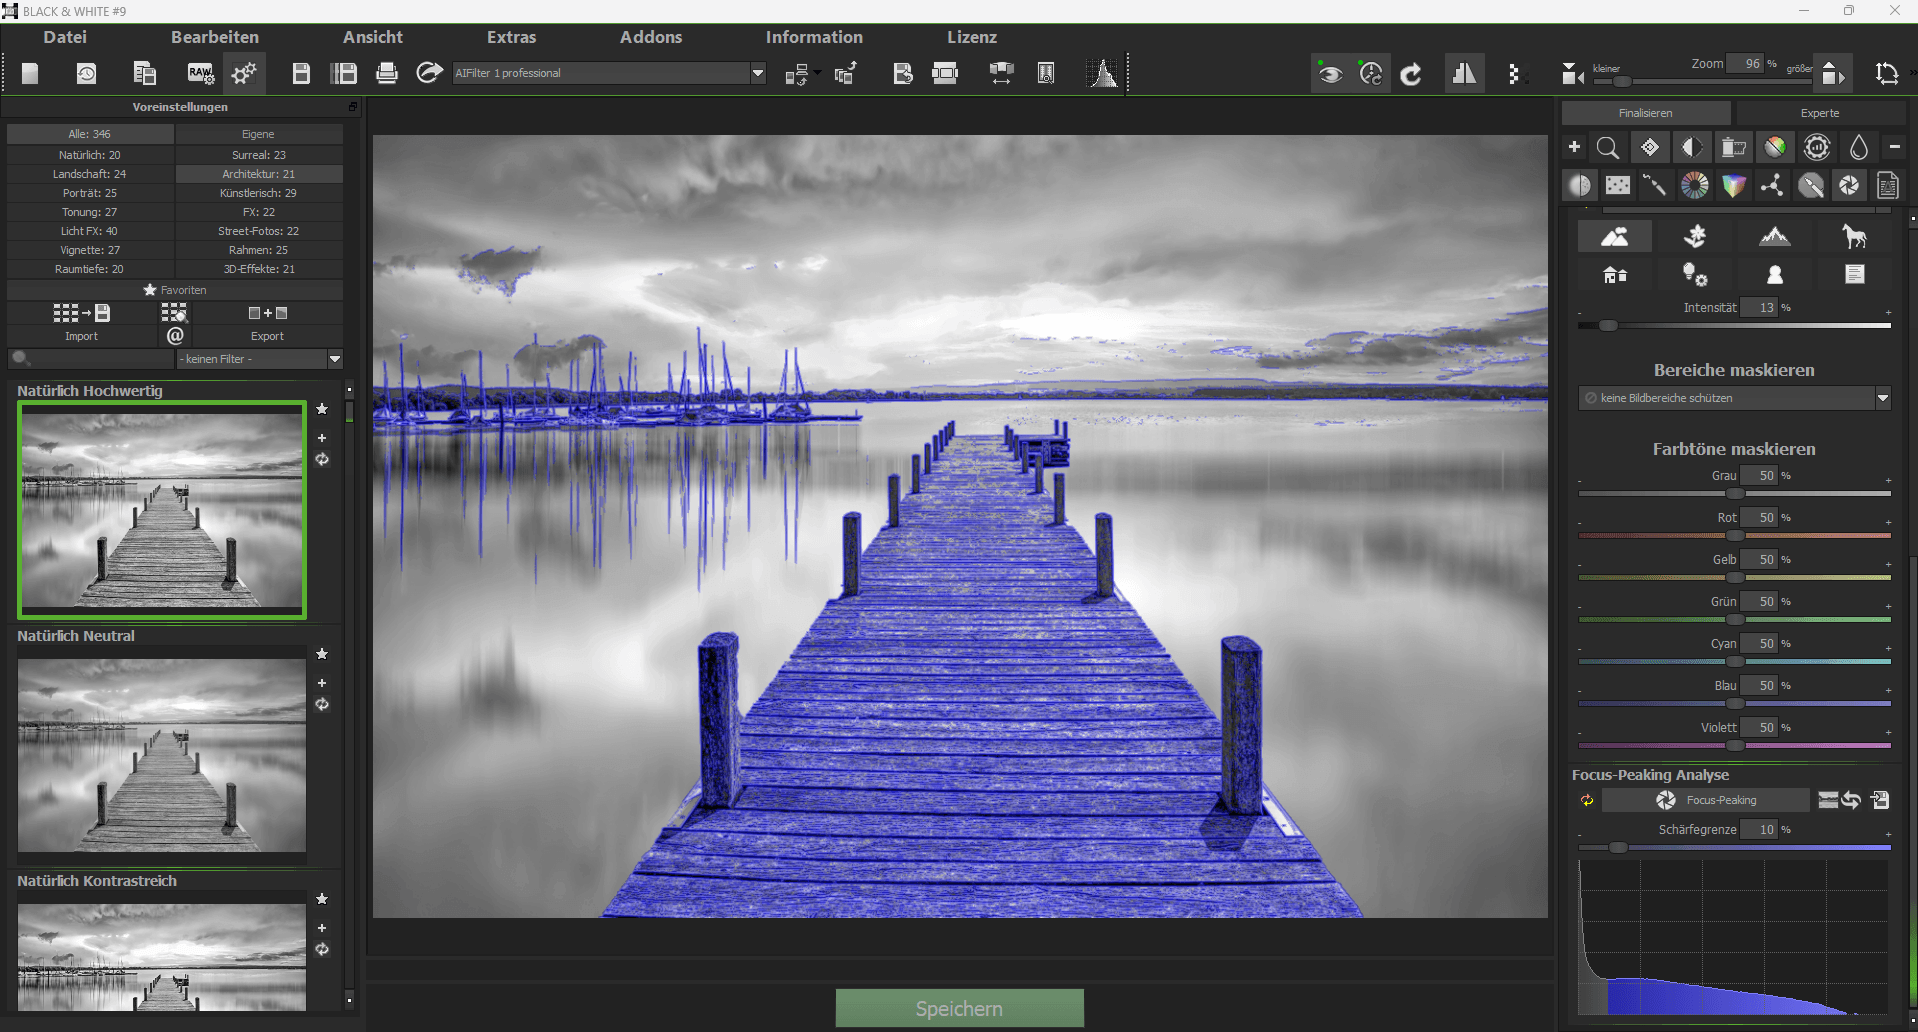Click the share arrow icon in toolbar

tap(430, 73)
